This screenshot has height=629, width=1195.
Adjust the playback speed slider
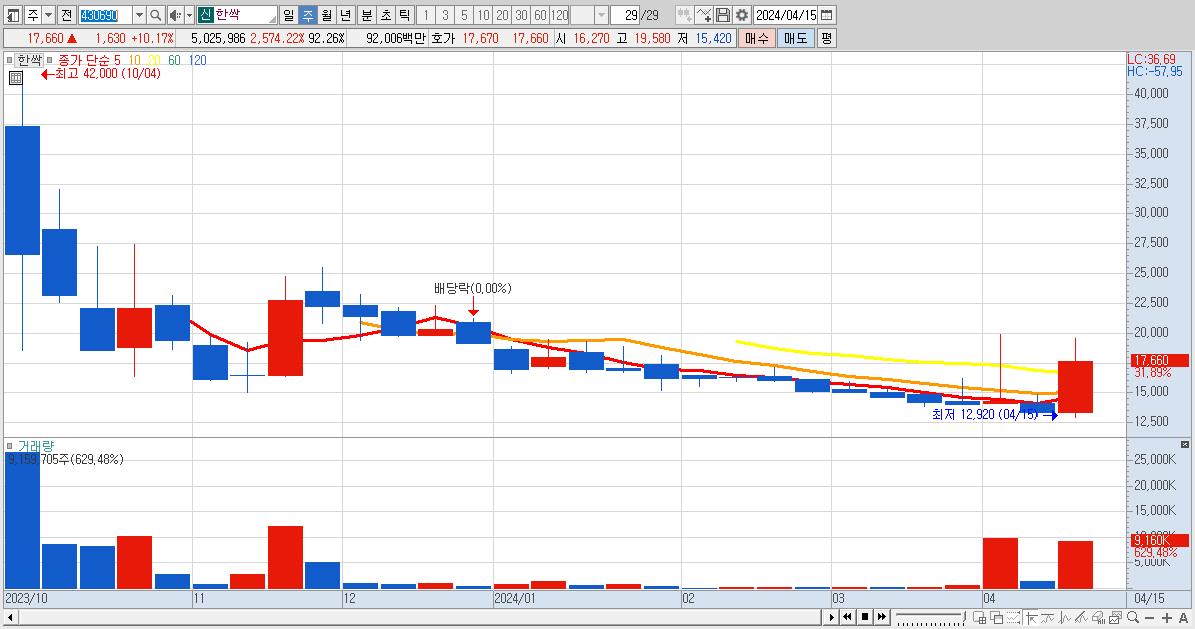click(931, 617)
